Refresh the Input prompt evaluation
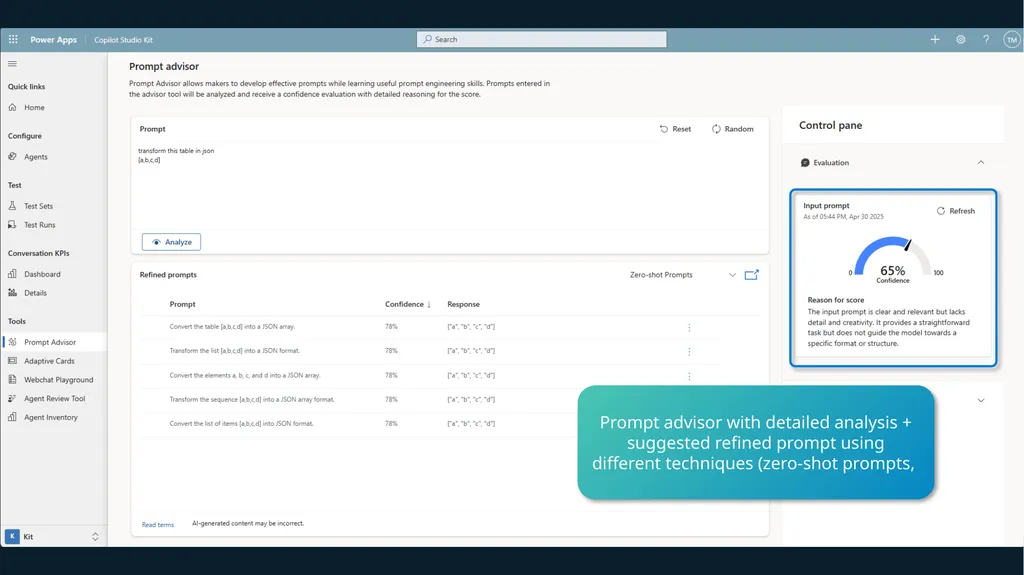The image size is (1024, 575). point(955,211)
